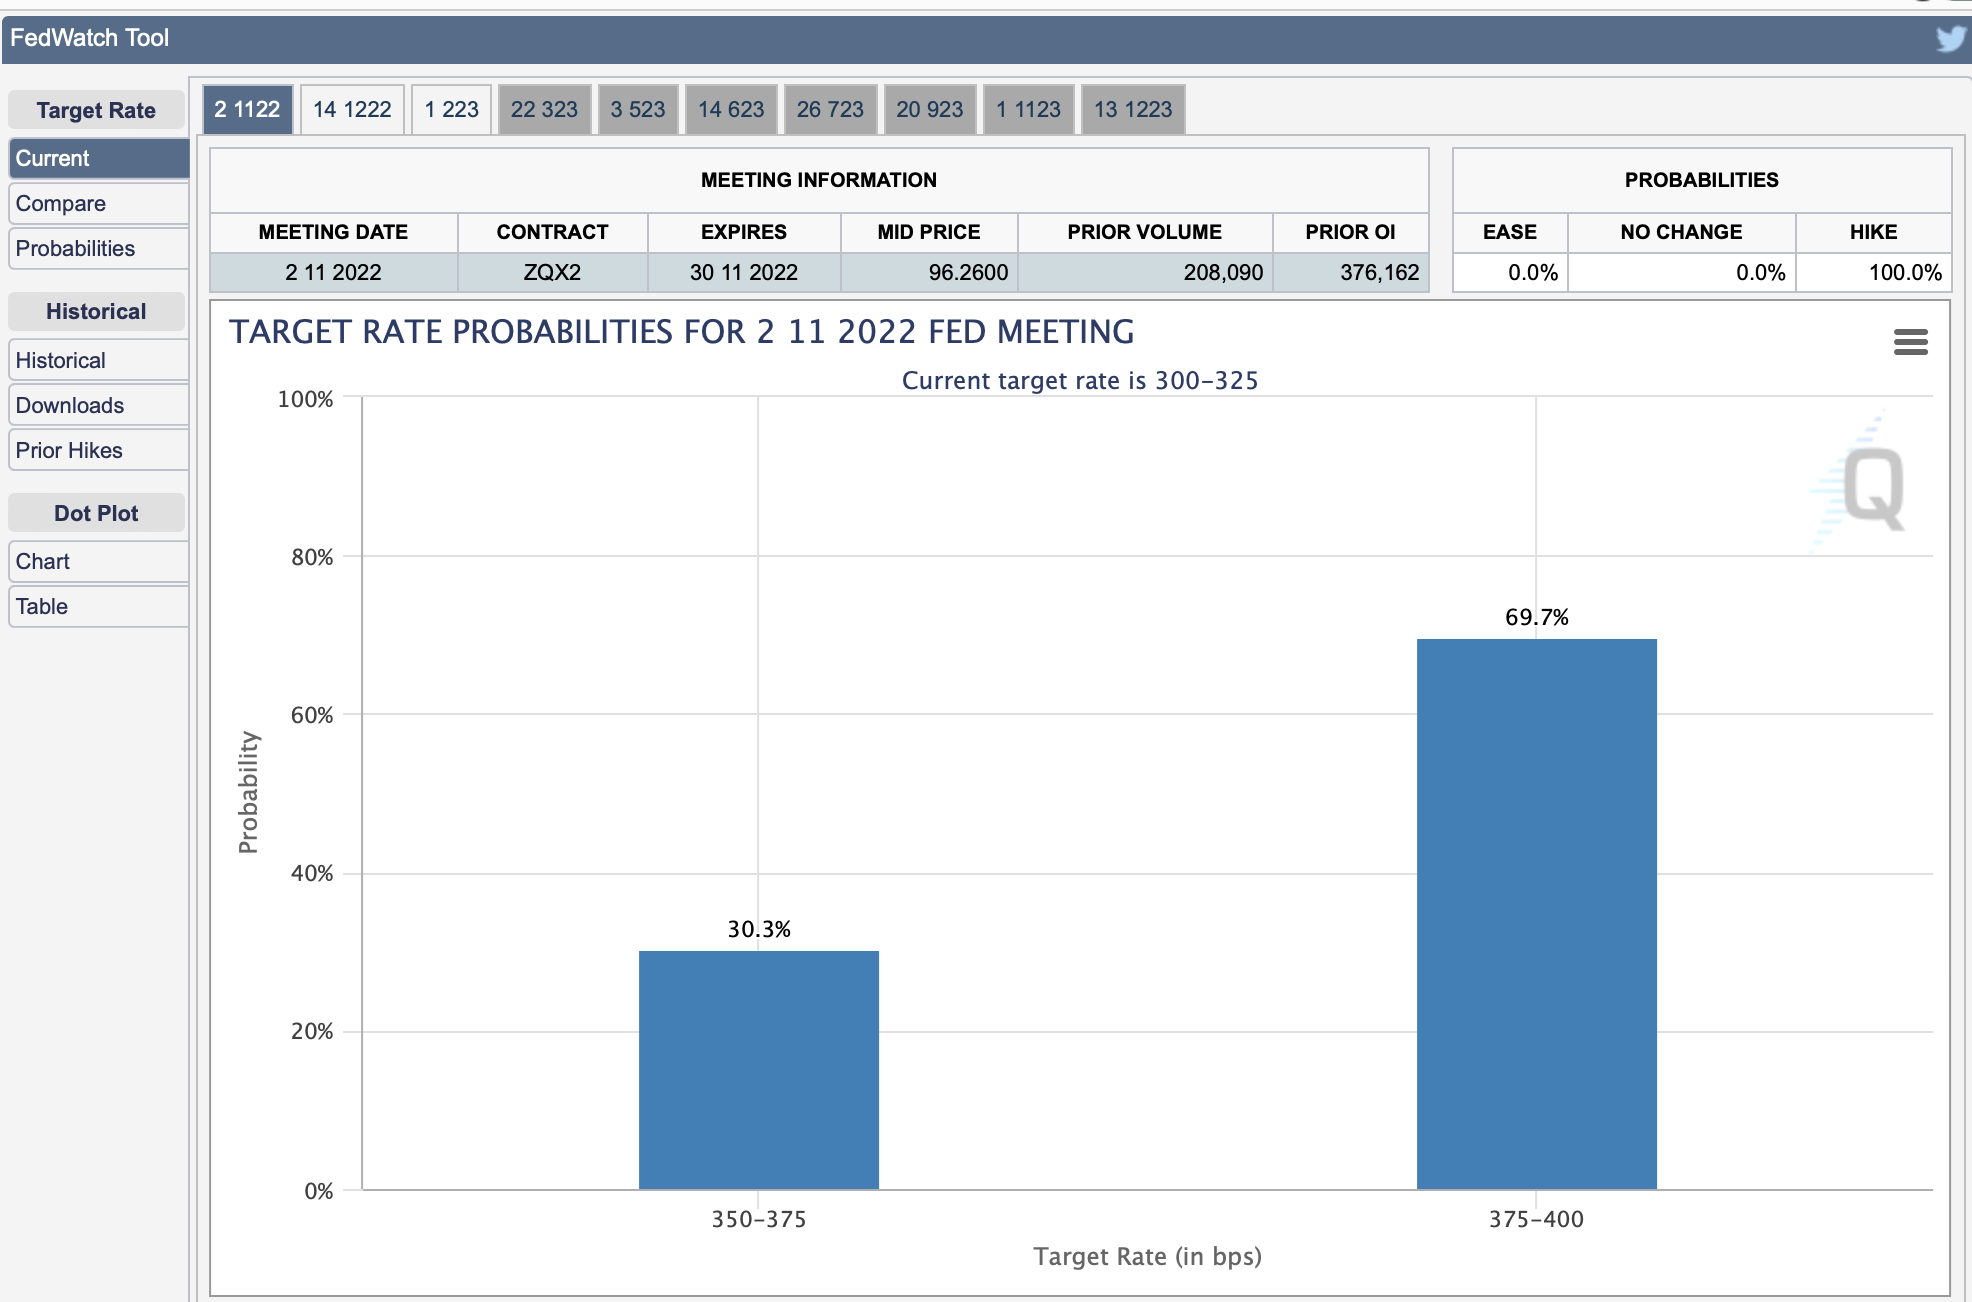Open the Dot Plot Table view
This screenshot has width=1972, height=1302.
point(98,606)
